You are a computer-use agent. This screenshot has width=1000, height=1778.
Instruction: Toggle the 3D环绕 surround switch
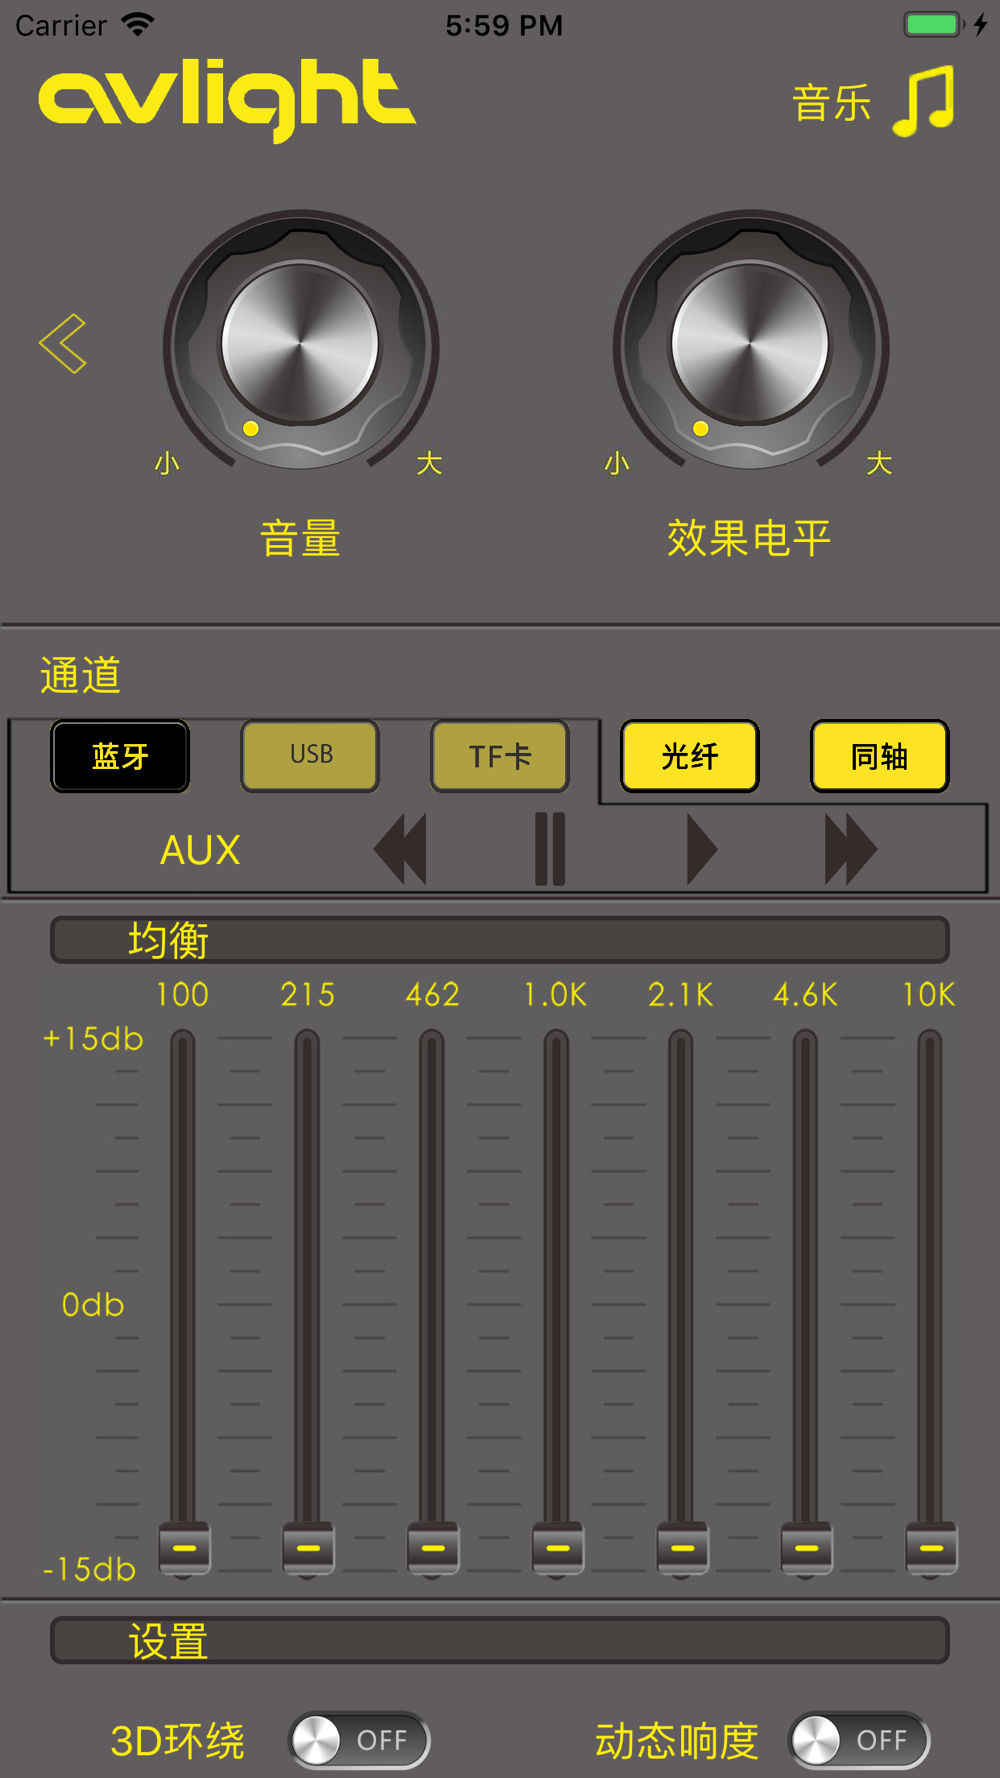point(359,1740)
